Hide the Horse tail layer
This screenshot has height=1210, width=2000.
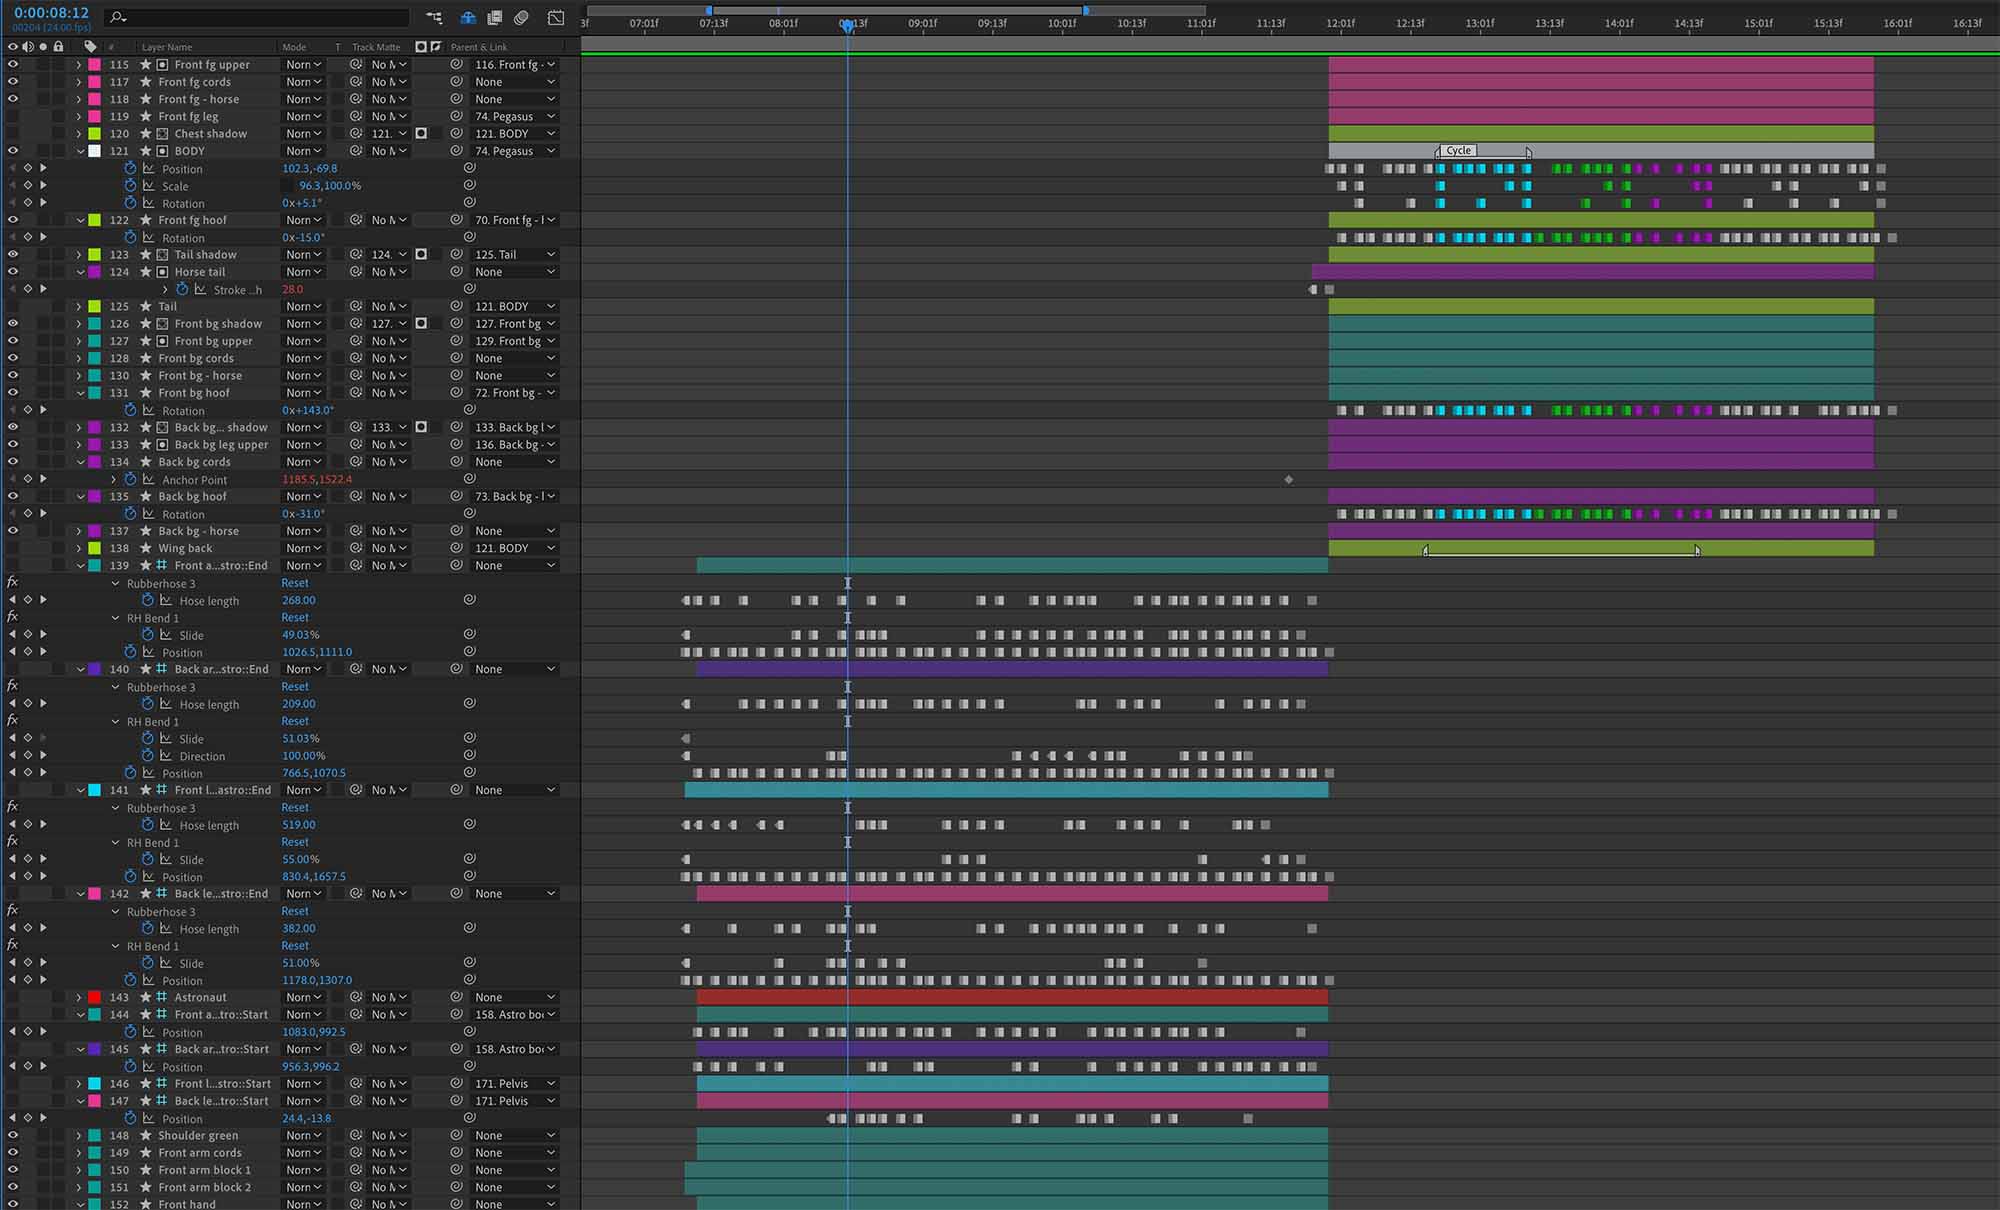pos(13,272)
